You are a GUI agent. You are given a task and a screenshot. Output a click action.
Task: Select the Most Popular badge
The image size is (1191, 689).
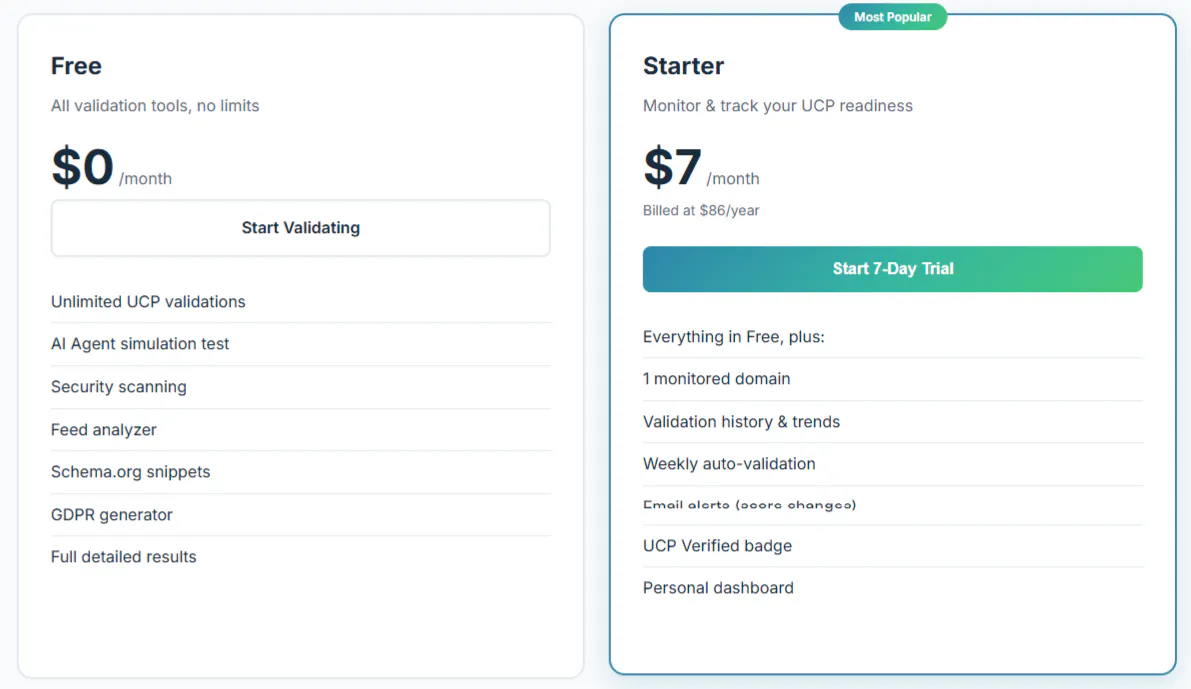(x=892, y=17)
